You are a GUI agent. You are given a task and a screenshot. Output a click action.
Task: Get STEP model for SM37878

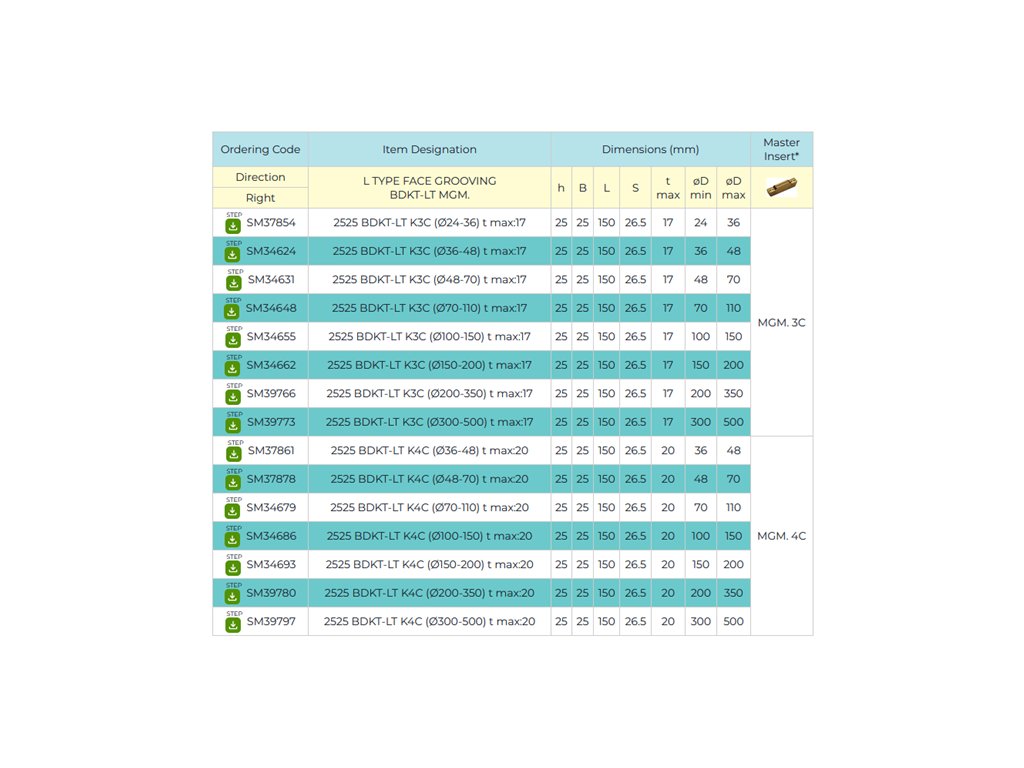(x=233, y=481)
